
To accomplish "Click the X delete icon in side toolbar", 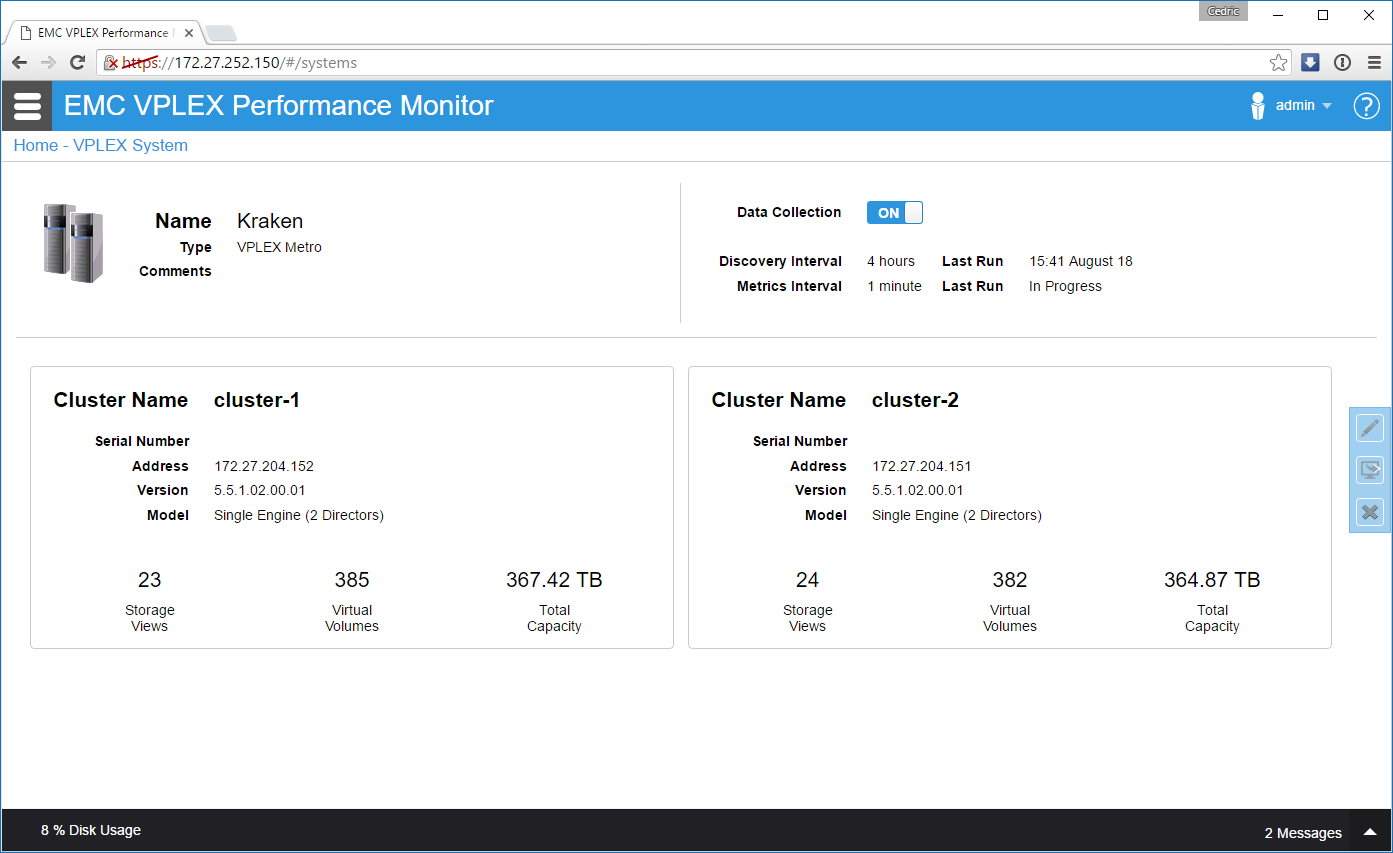I will (x=1369, y=512).
